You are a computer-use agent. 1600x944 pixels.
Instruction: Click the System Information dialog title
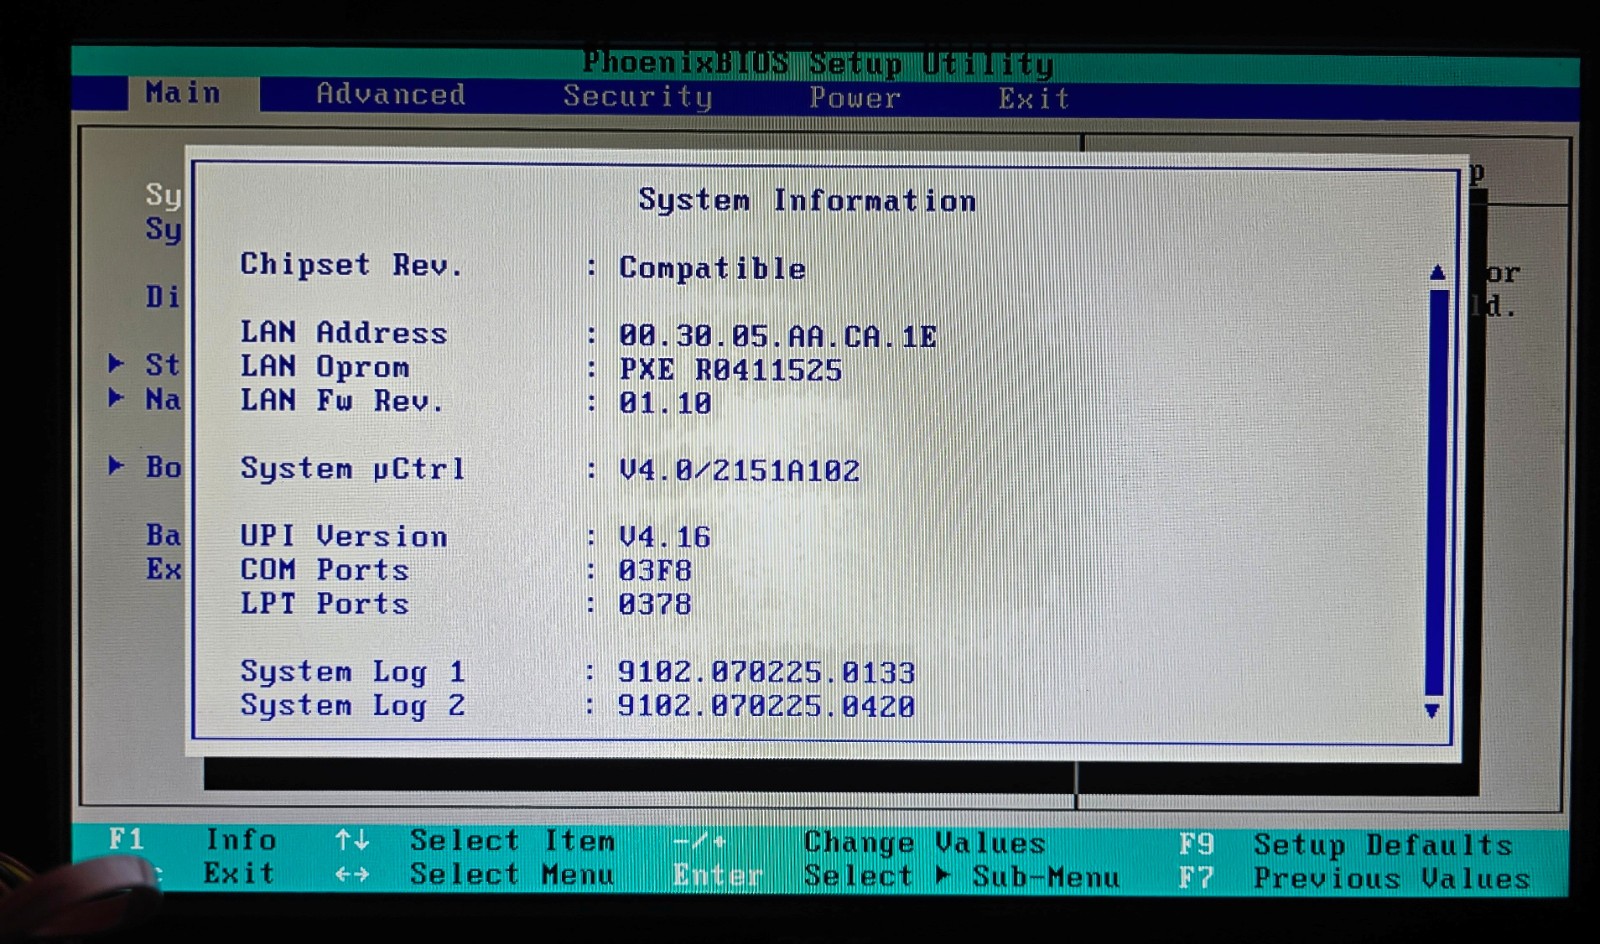807,200
